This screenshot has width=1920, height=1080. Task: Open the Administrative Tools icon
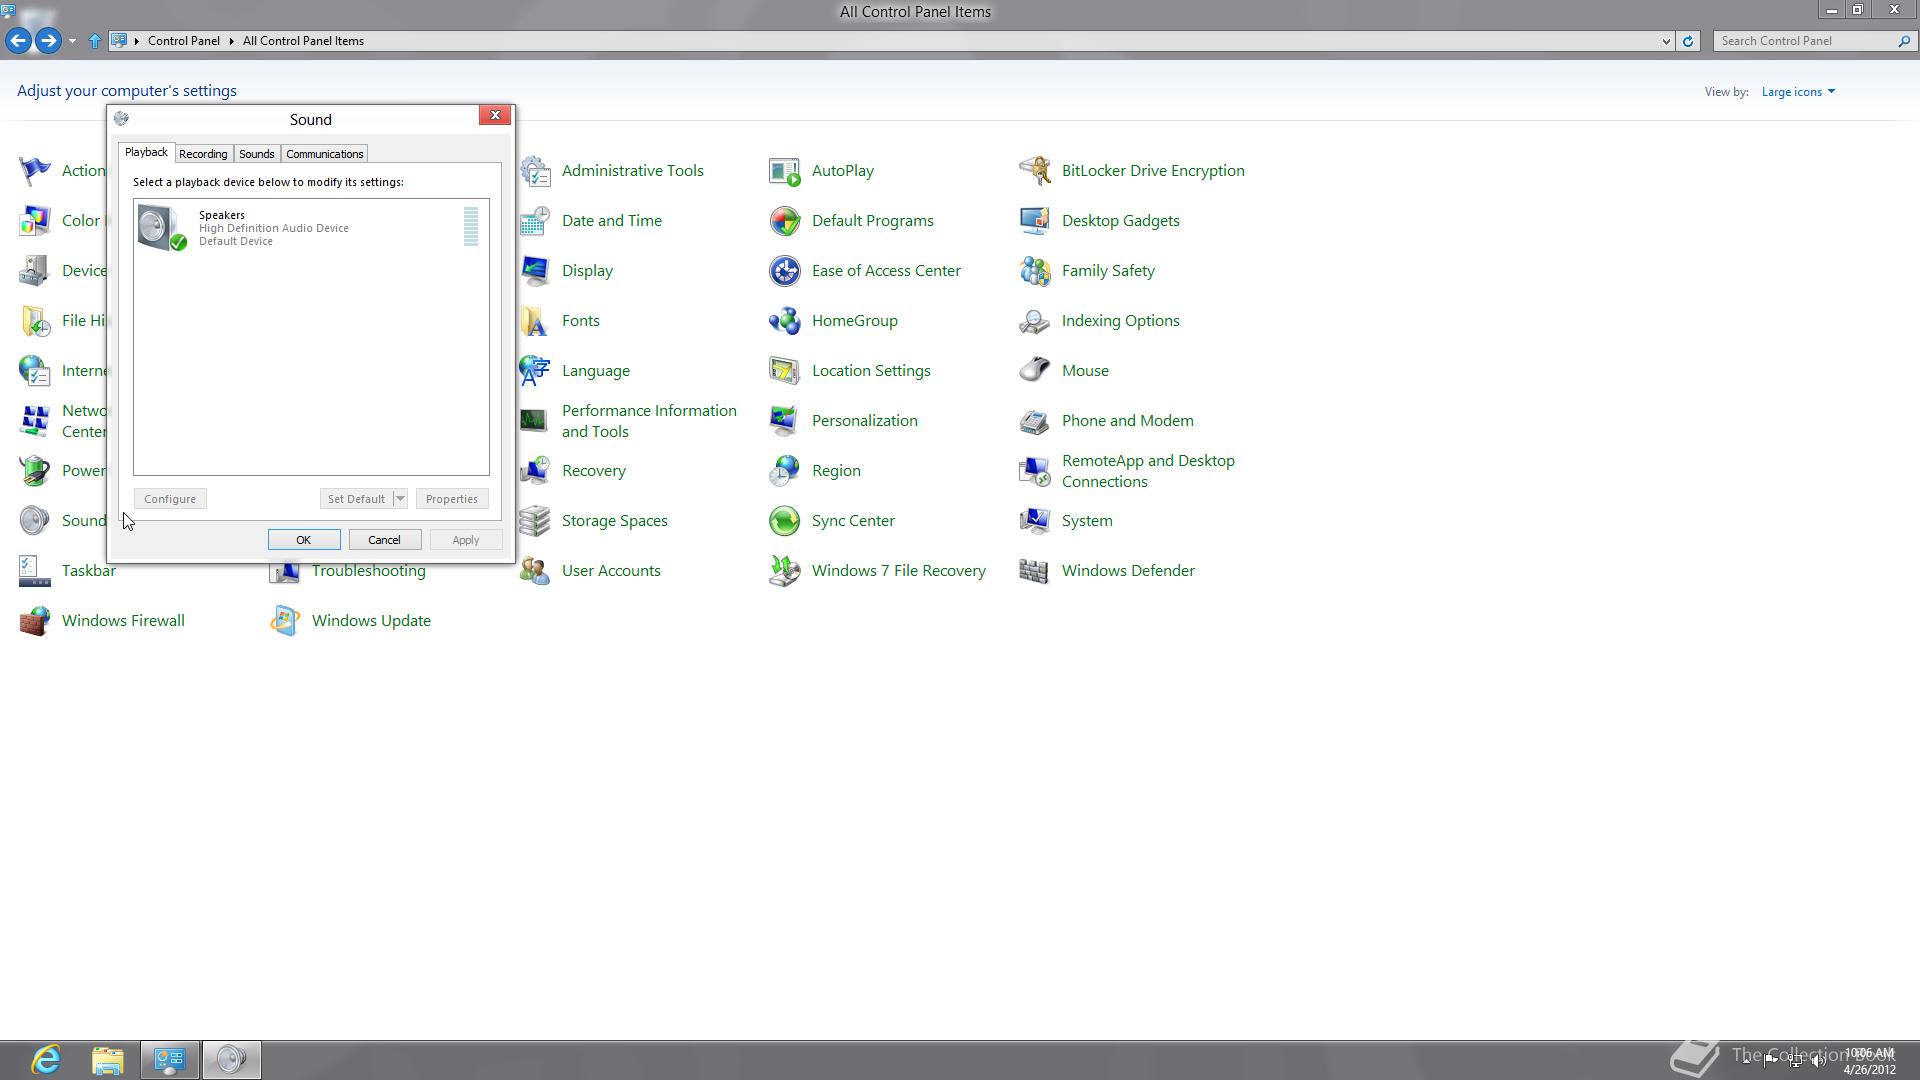click(535, 171)
